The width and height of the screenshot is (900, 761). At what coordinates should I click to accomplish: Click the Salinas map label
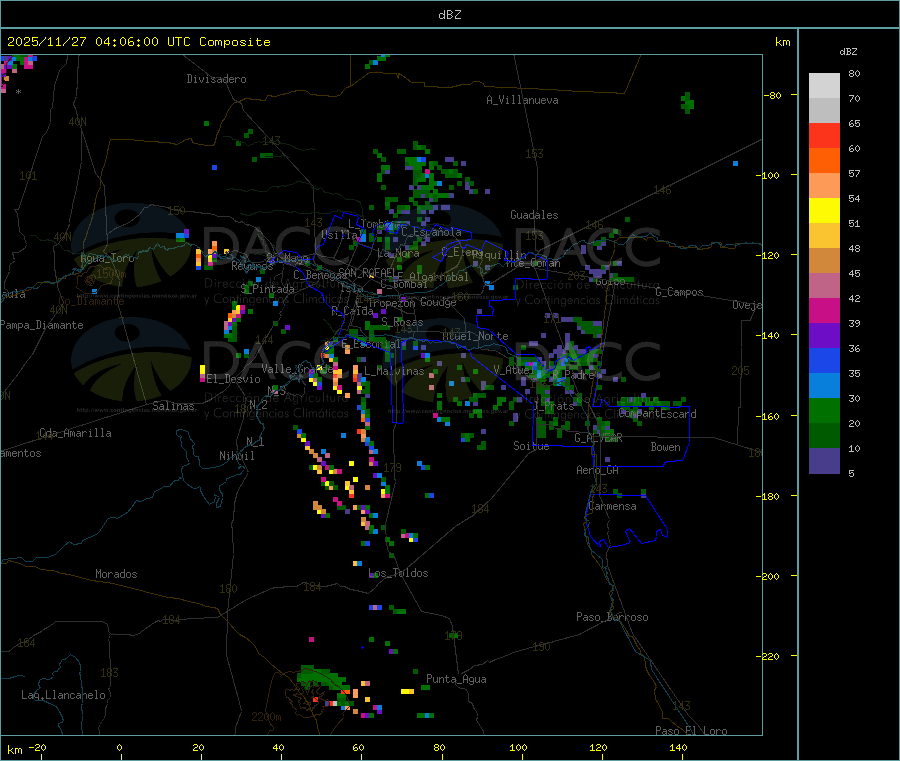pyautogui.click(x=176, y=406)
